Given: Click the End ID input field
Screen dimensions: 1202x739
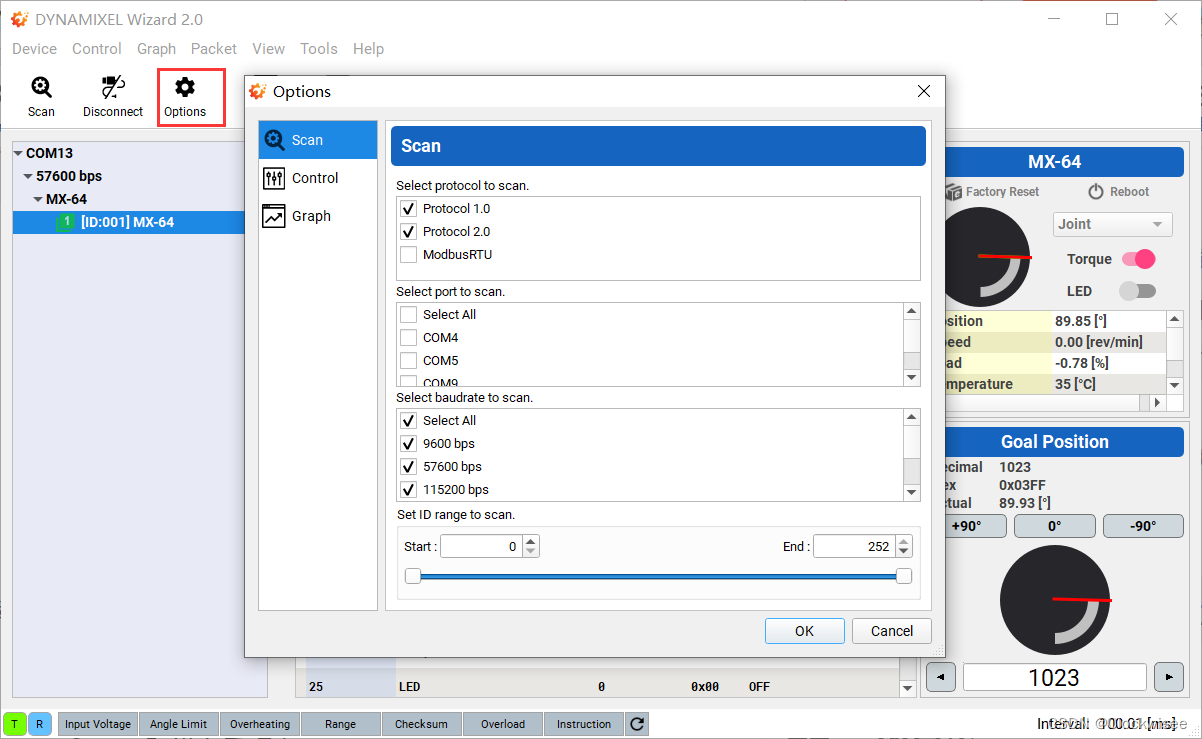Looking at the screenshot, I should point(854,546).
